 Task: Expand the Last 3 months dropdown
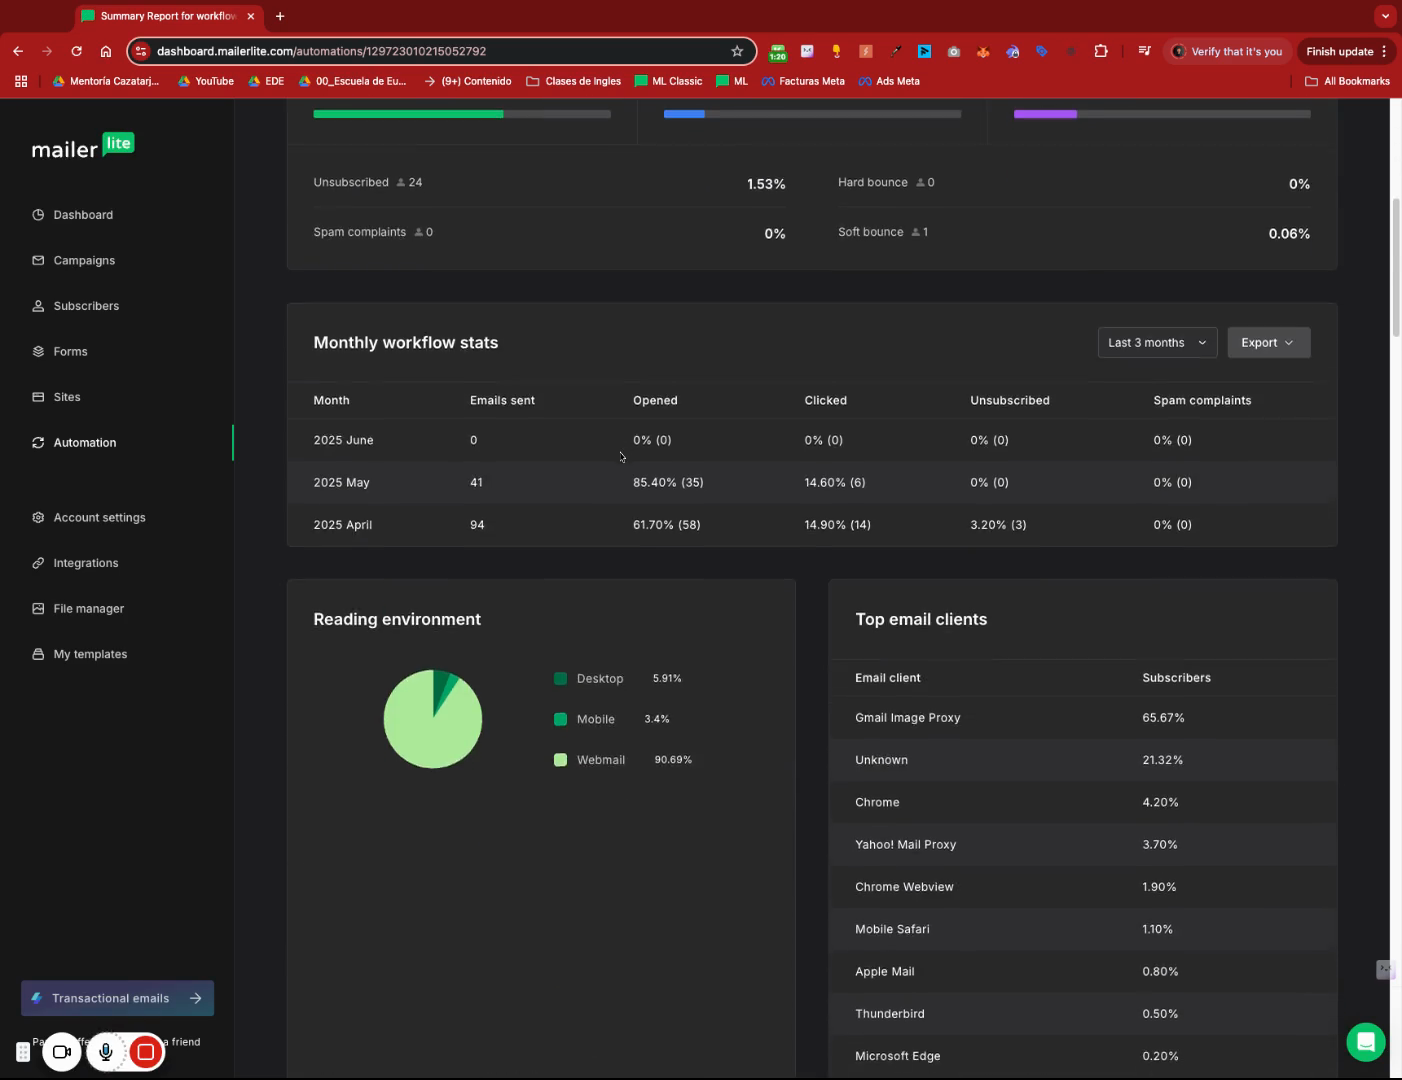[x=1157, y=342]
